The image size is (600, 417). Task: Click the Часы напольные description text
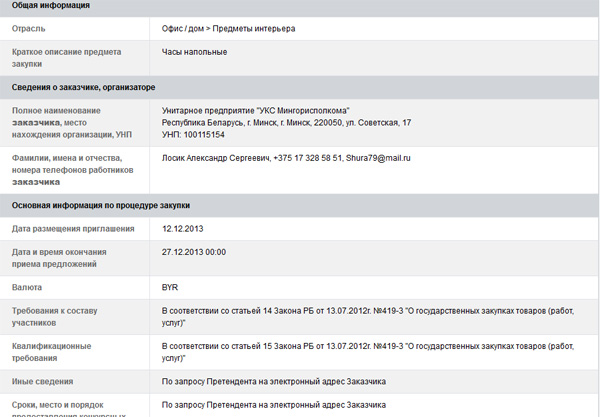pyautogui.click(x=194, y=52)
